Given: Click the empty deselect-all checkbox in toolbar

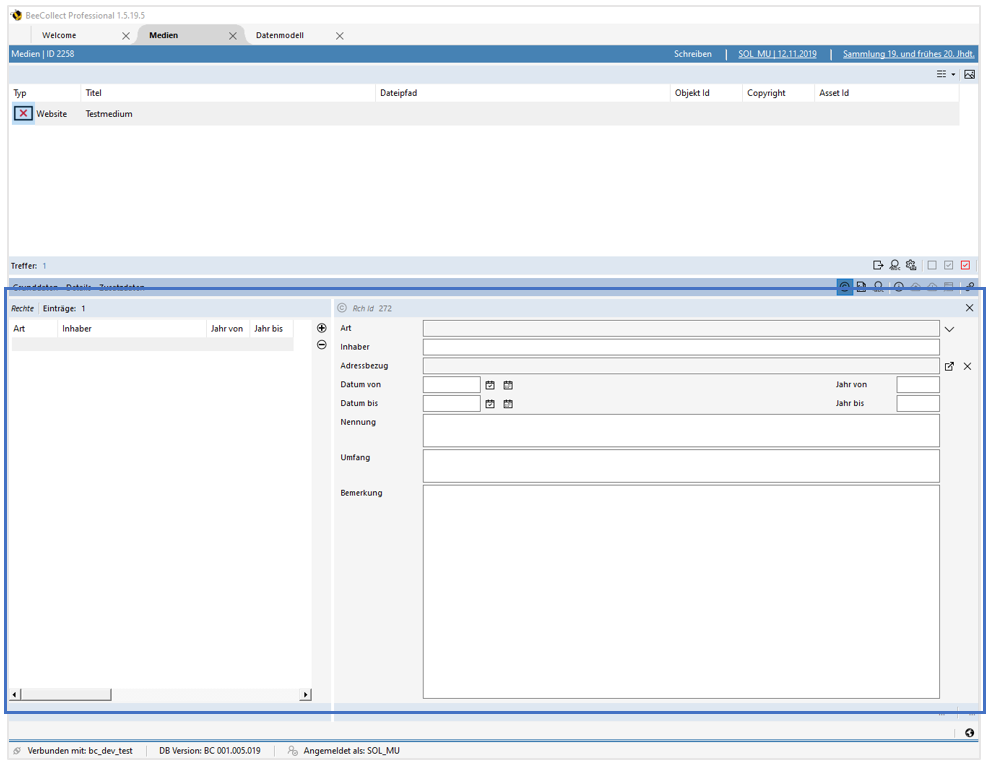Looking at the screenshot, I should pos(932,265).
